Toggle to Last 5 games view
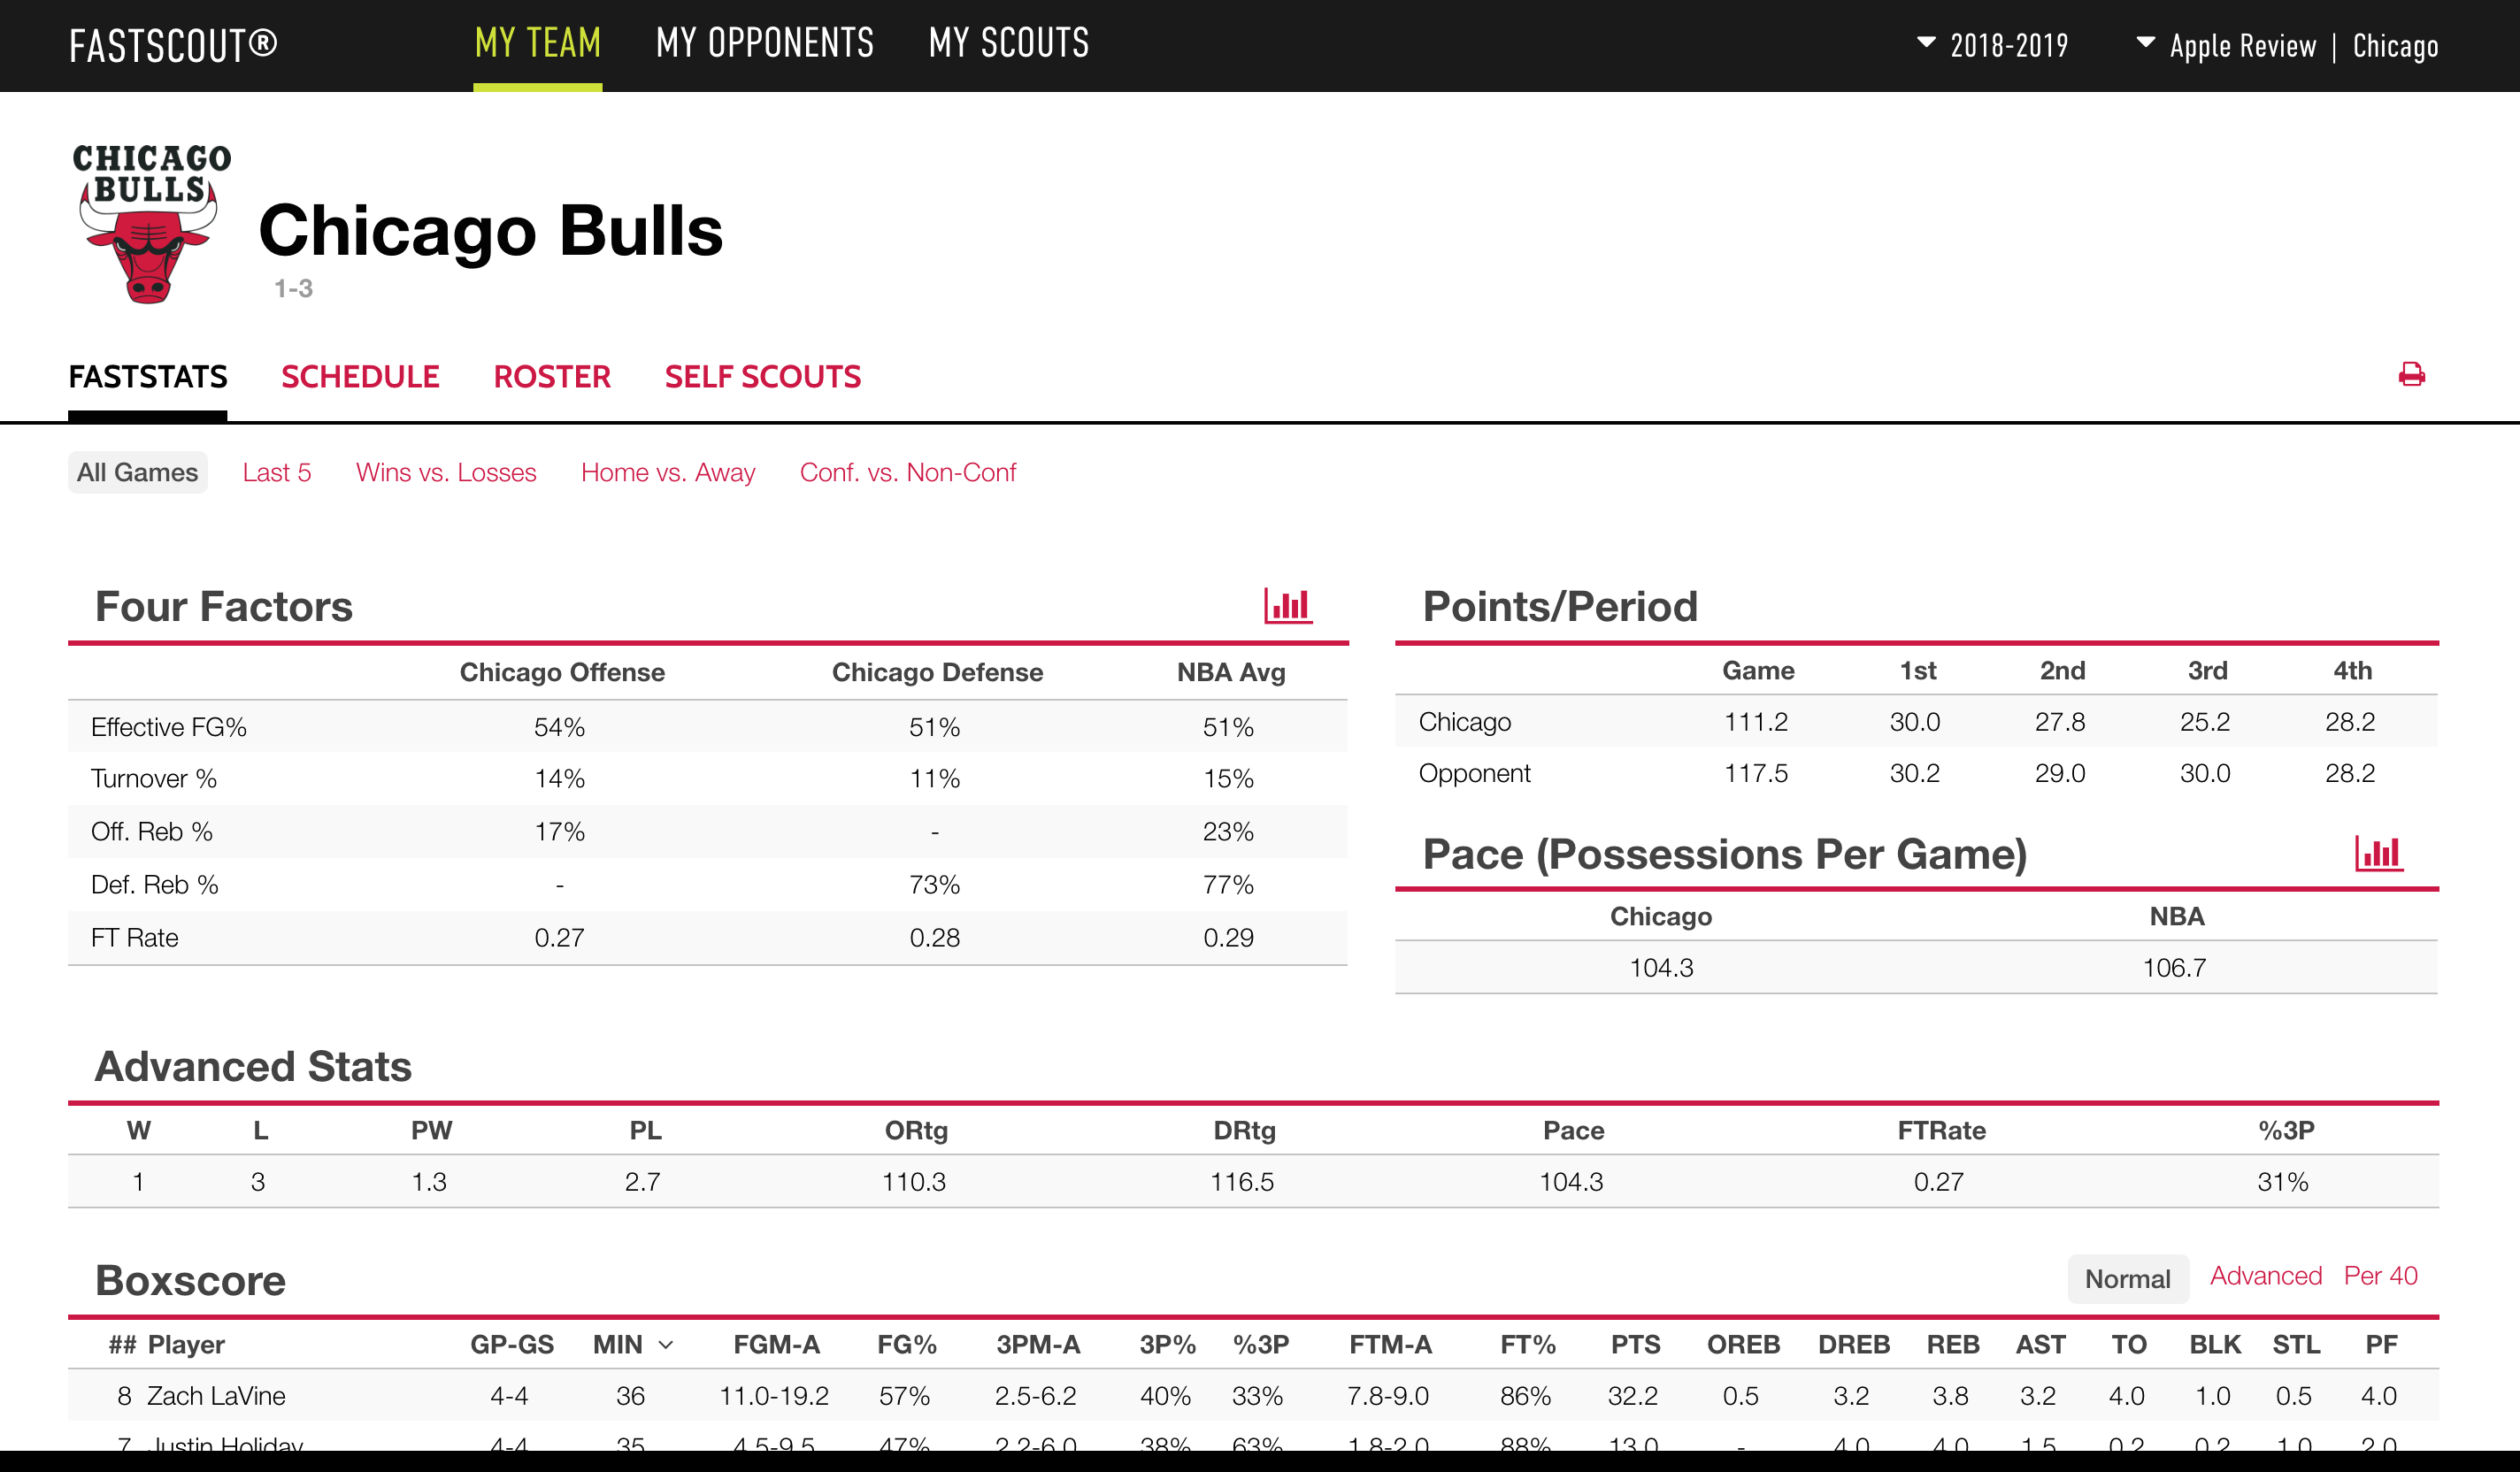The width and height of the screenshot is (2520, 1472). [279, 470]
